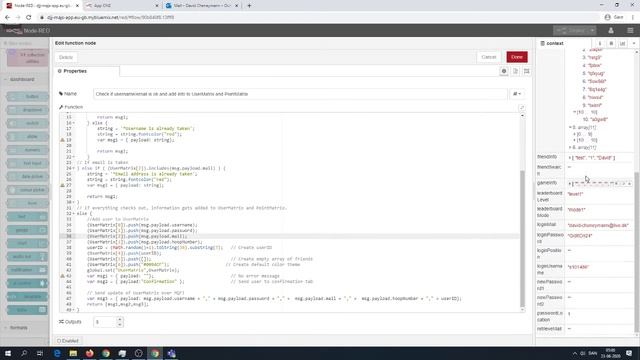Open the debug sidebar tab icon
The height and width of the screenshot is (360, 640).
(611, 43)
